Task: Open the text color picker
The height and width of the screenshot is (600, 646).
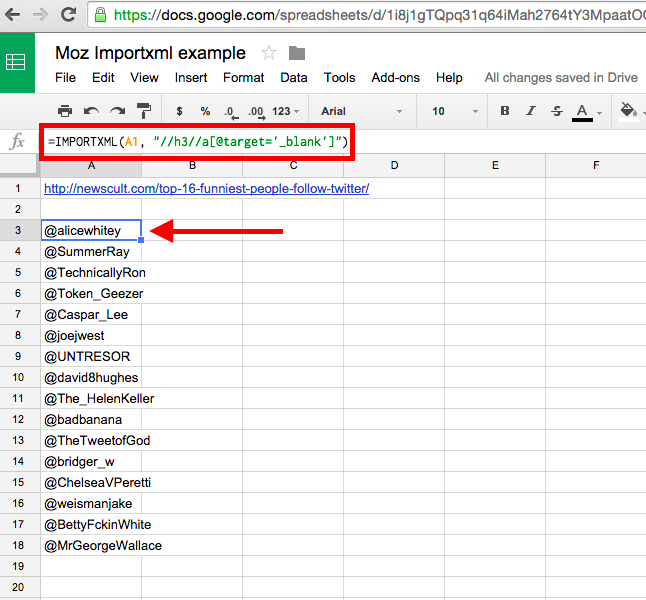Action: [584, 111]
